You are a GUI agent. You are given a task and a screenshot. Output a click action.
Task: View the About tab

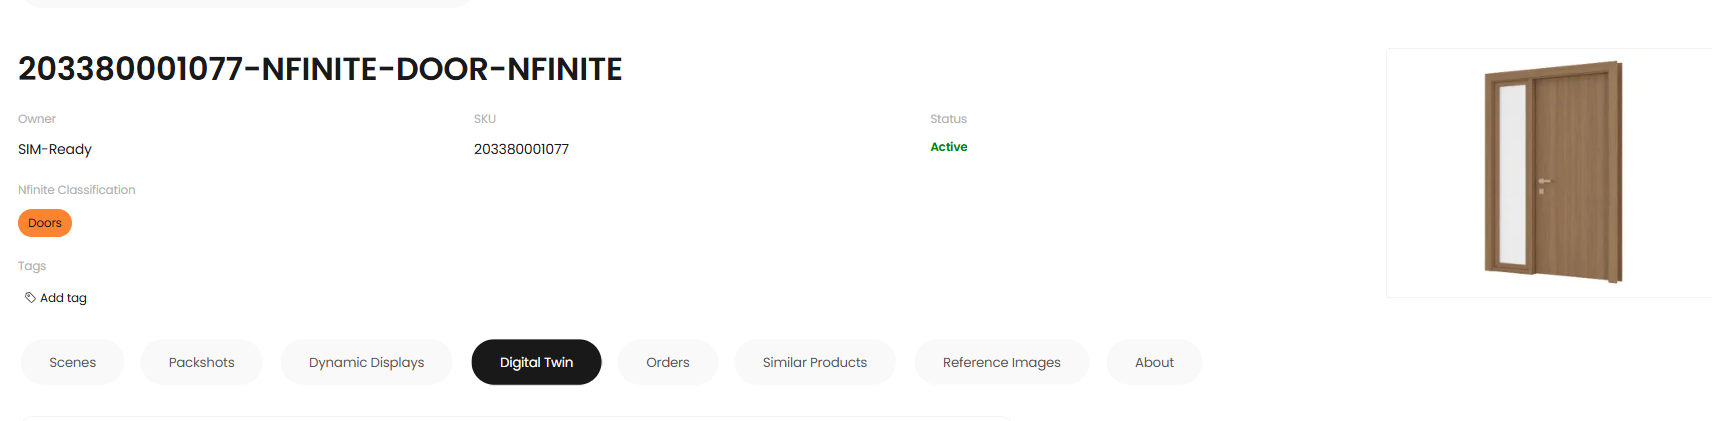[x=1155, y=362]
